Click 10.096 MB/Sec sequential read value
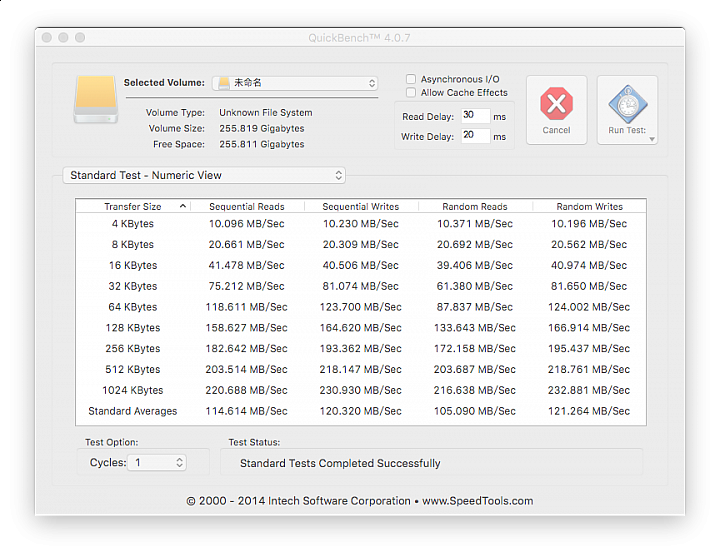Viewport: 720px width, 557px height. click(x=247, y=224)
